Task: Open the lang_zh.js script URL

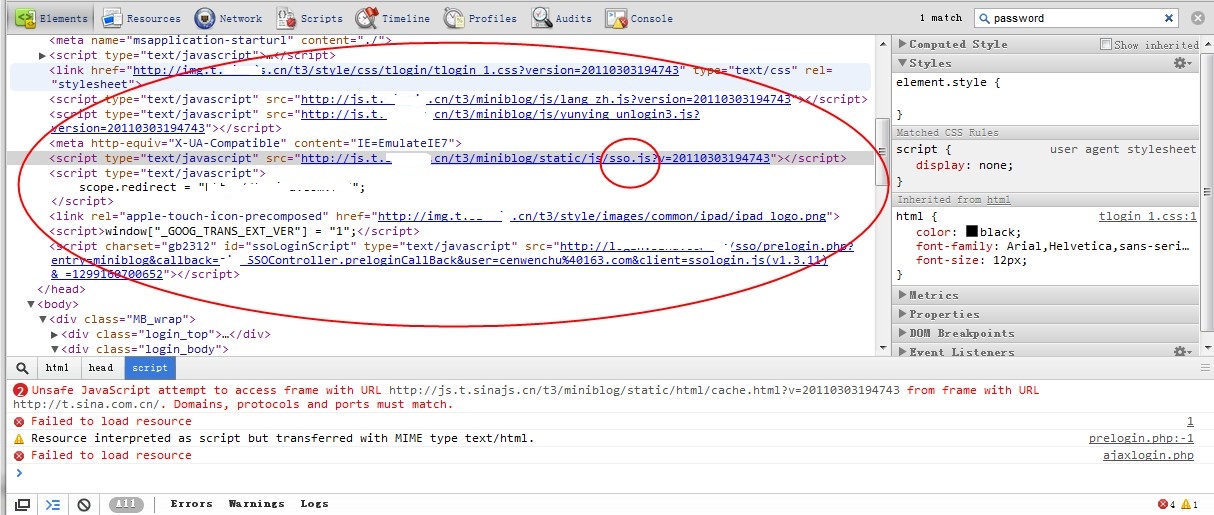Action: tap(546, 99)
